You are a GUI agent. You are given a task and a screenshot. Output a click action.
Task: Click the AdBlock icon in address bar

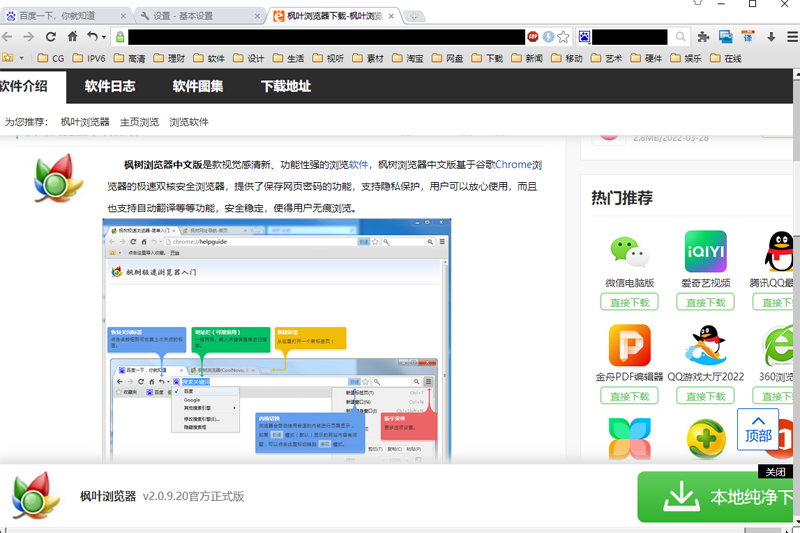pos(533,37)
